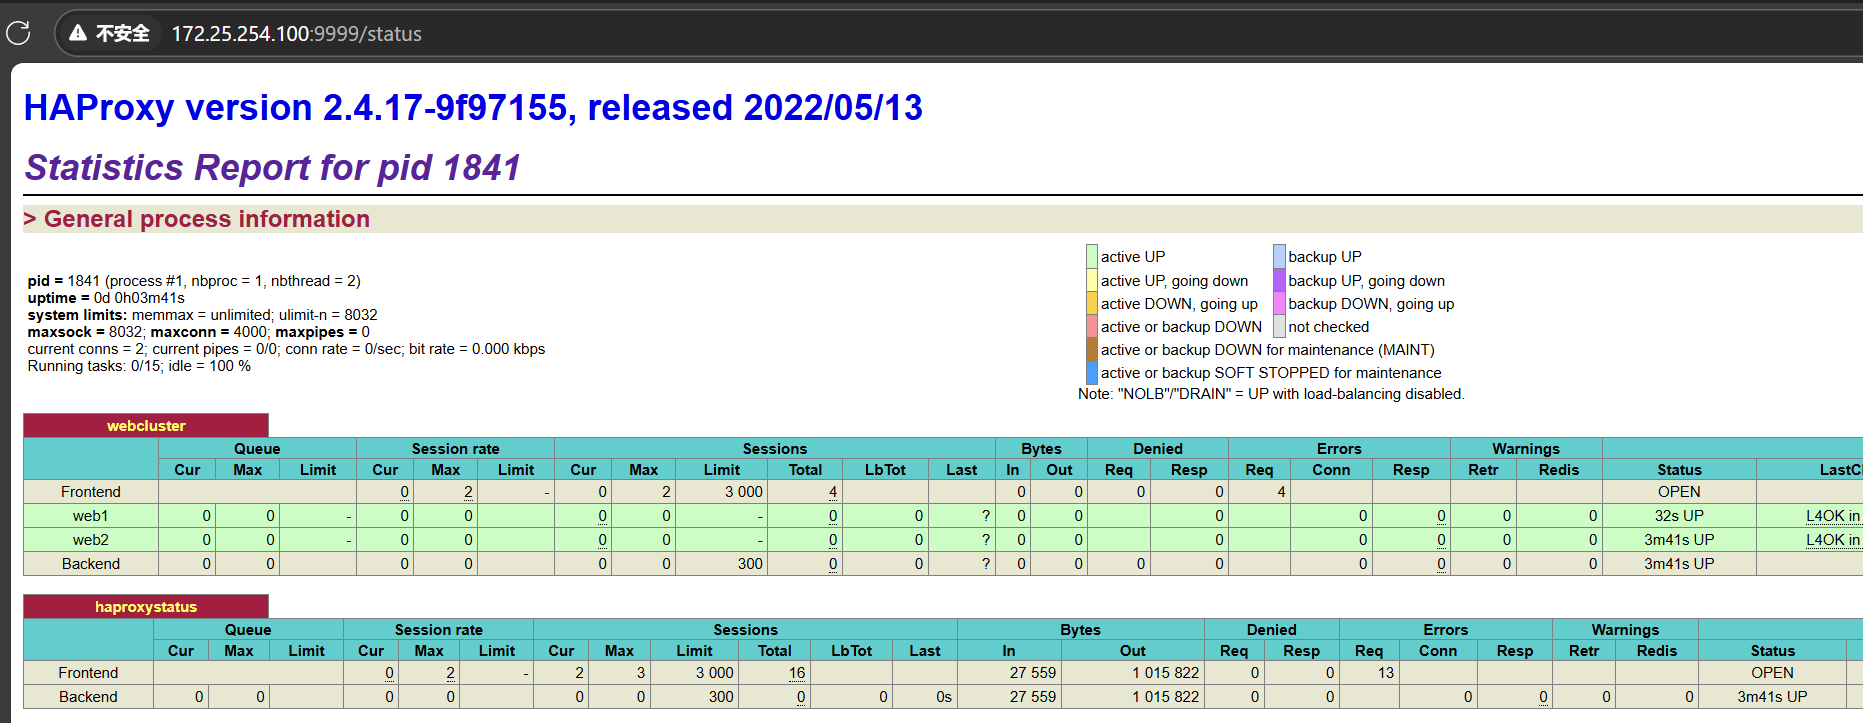Click the General process information heading

point(207,219)
